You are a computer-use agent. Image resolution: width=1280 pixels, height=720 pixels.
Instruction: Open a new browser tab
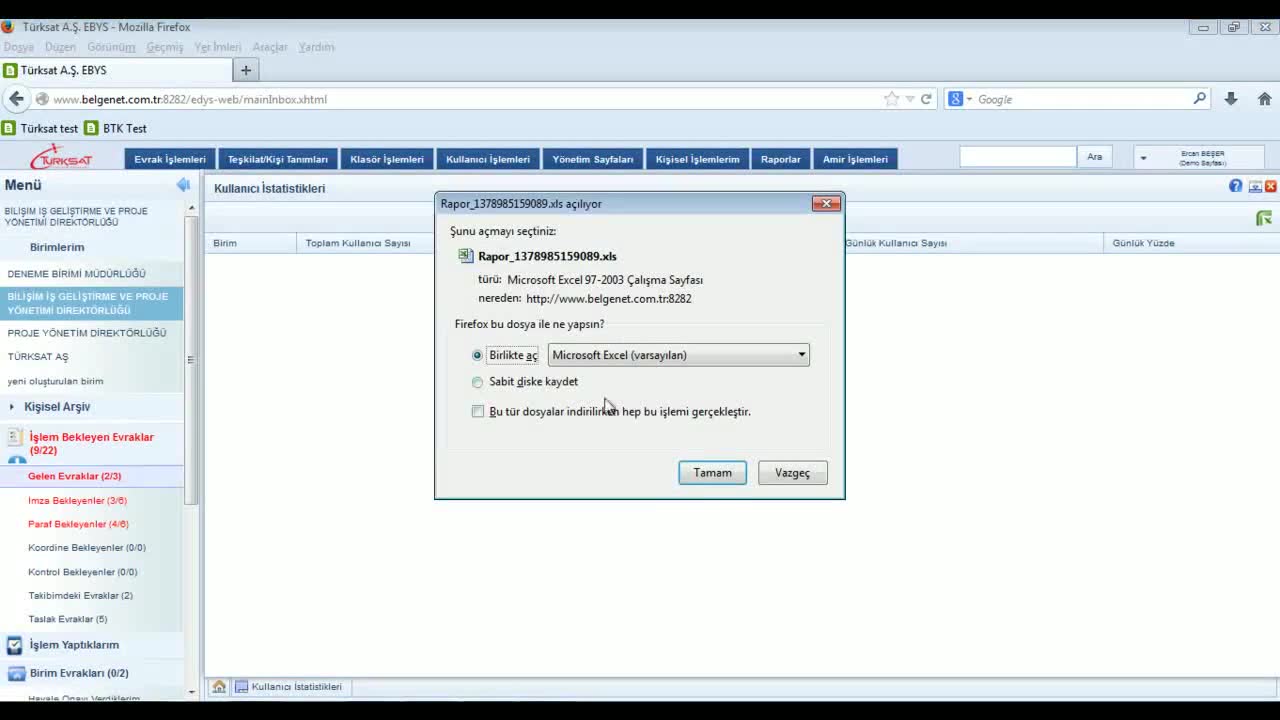(x=246, y=70)
